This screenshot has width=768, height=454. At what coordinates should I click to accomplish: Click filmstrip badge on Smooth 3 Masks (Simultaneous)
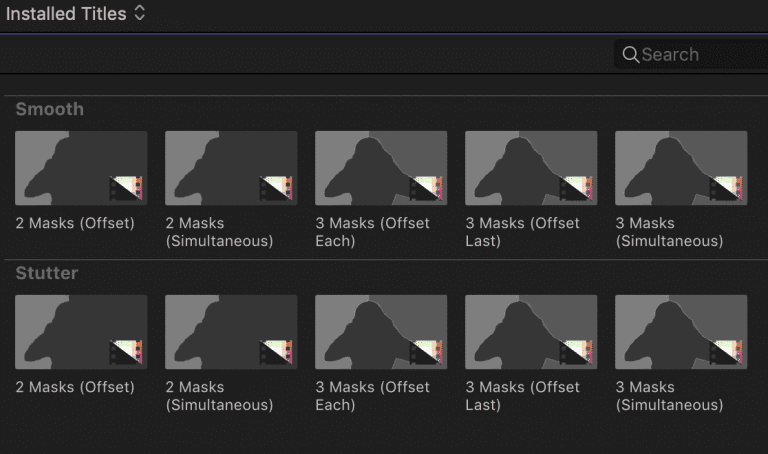(726, 189)
